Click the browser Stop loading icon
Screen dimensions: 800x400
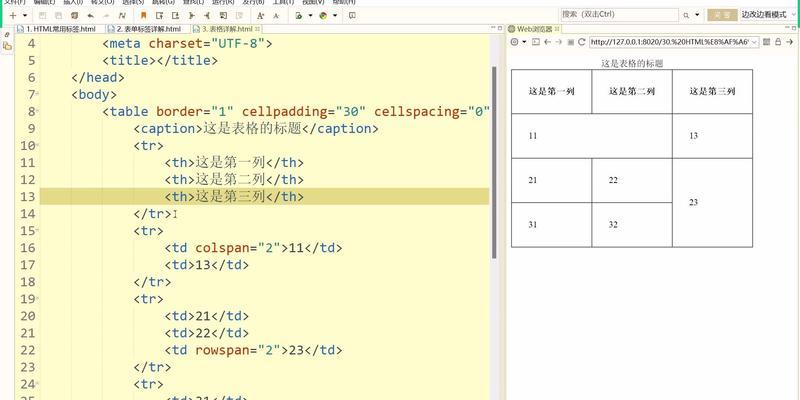pos(570,42)
